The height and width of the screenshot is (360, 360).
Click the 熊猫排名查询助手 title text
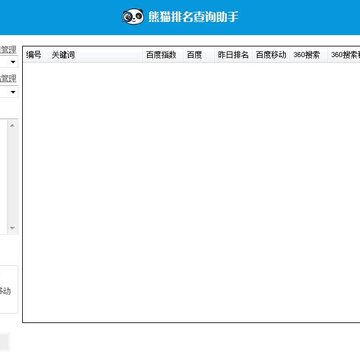(x=193, y=17)
